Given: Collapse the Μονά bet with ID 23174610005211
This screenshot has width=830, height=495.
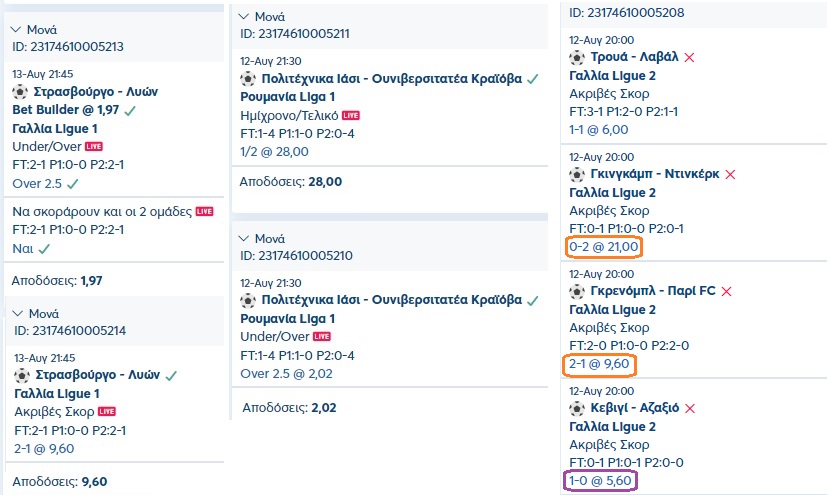Looking at the screenshot, I should click(246, 17).
